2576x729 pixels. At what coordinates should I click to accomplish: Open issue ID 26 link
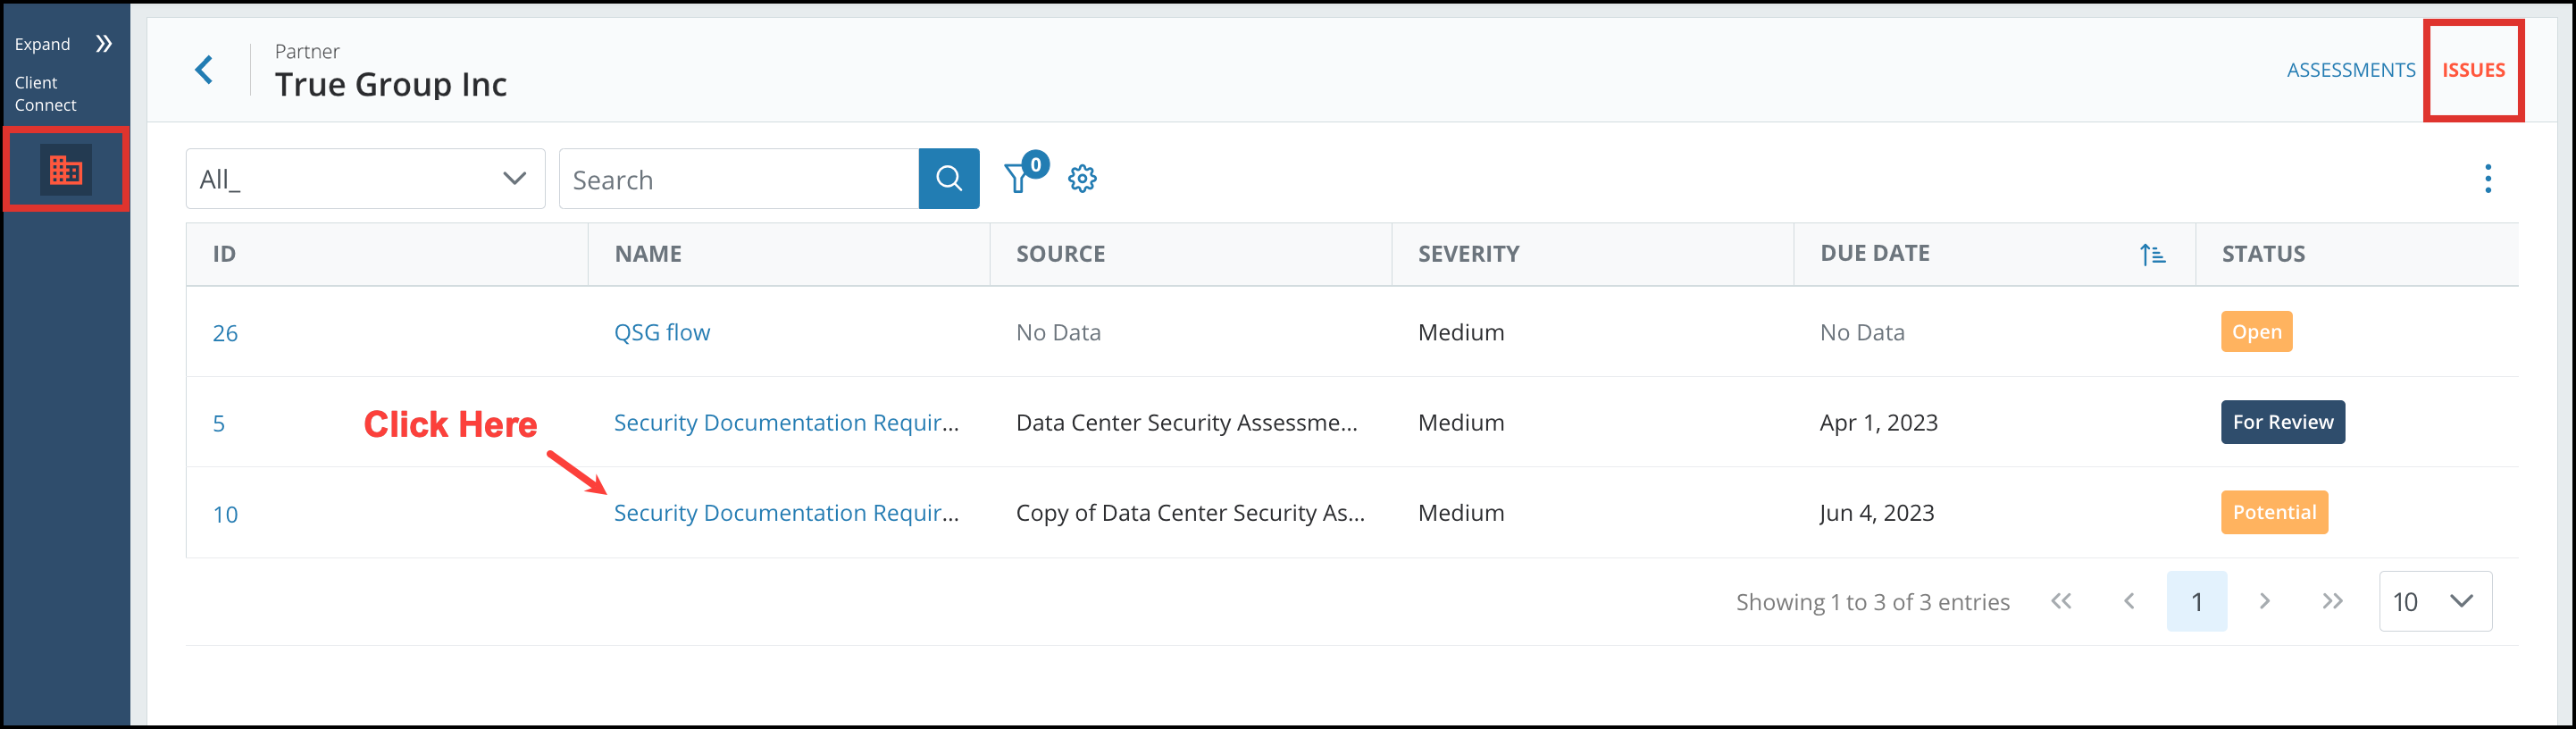225,333
